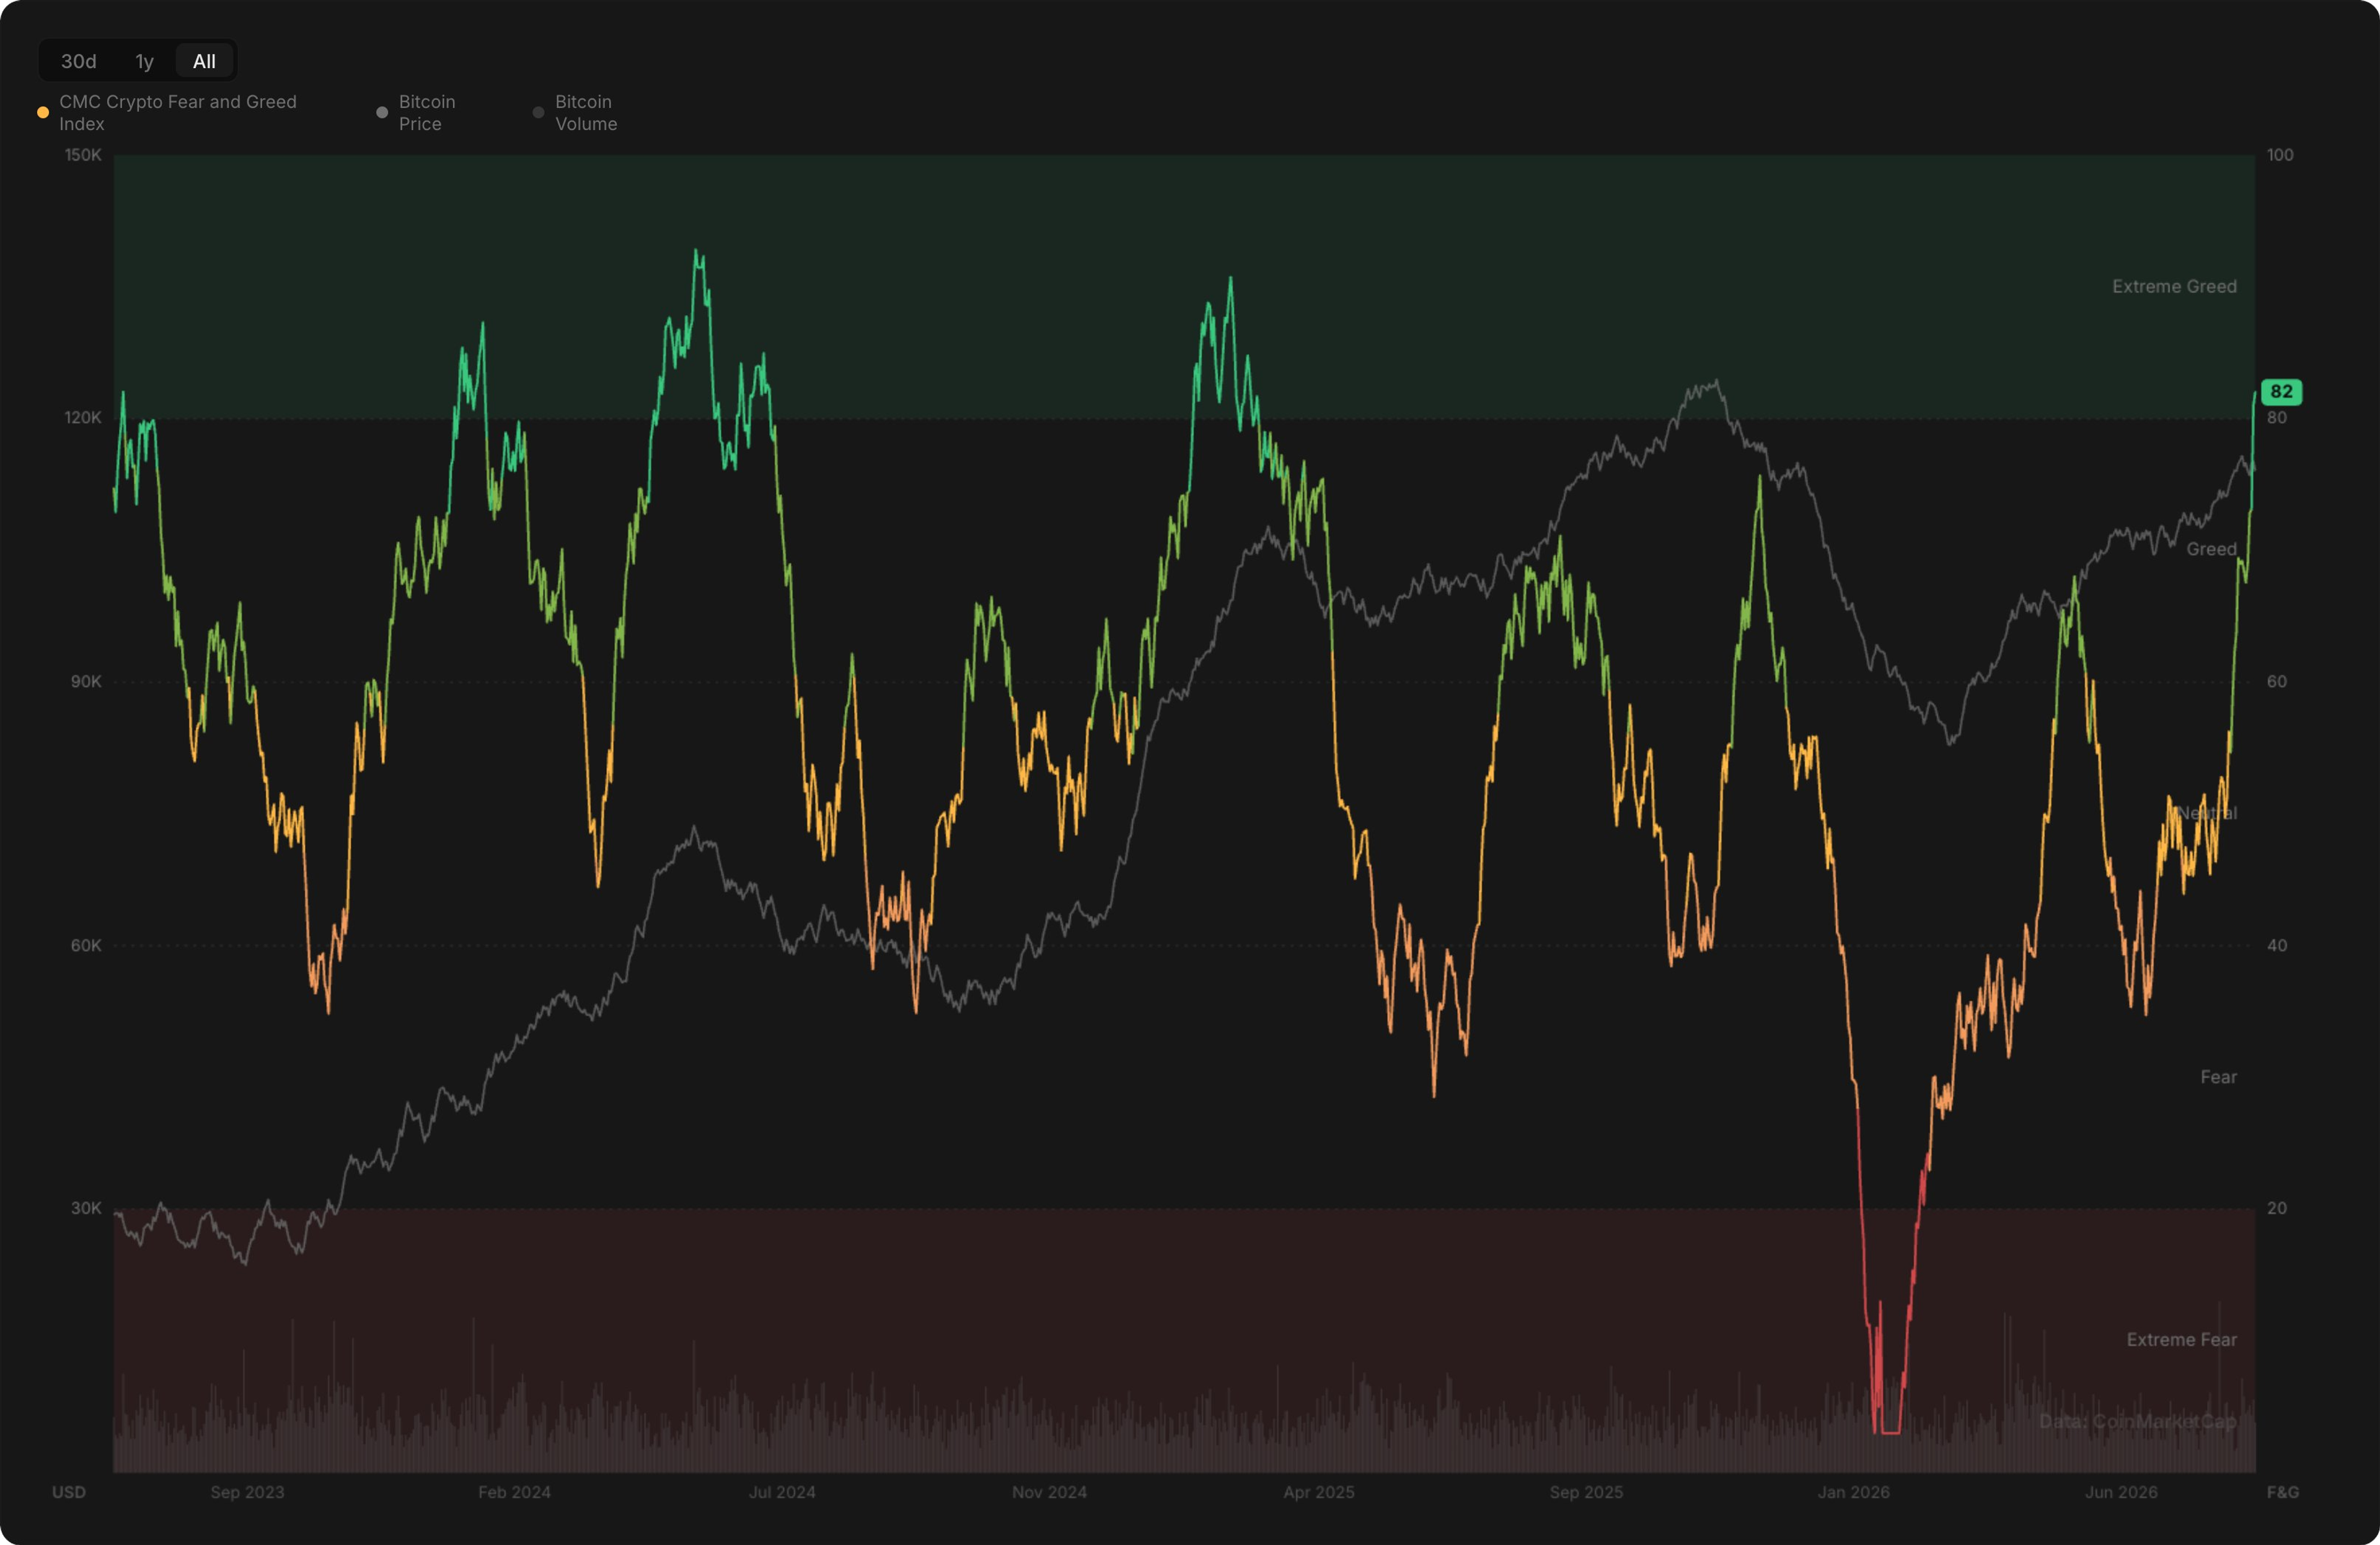Click the dark Bitcoin Volume legend dot
Image resolution: width=2380 pixels, height=1545 pixels.
(539, 113)
